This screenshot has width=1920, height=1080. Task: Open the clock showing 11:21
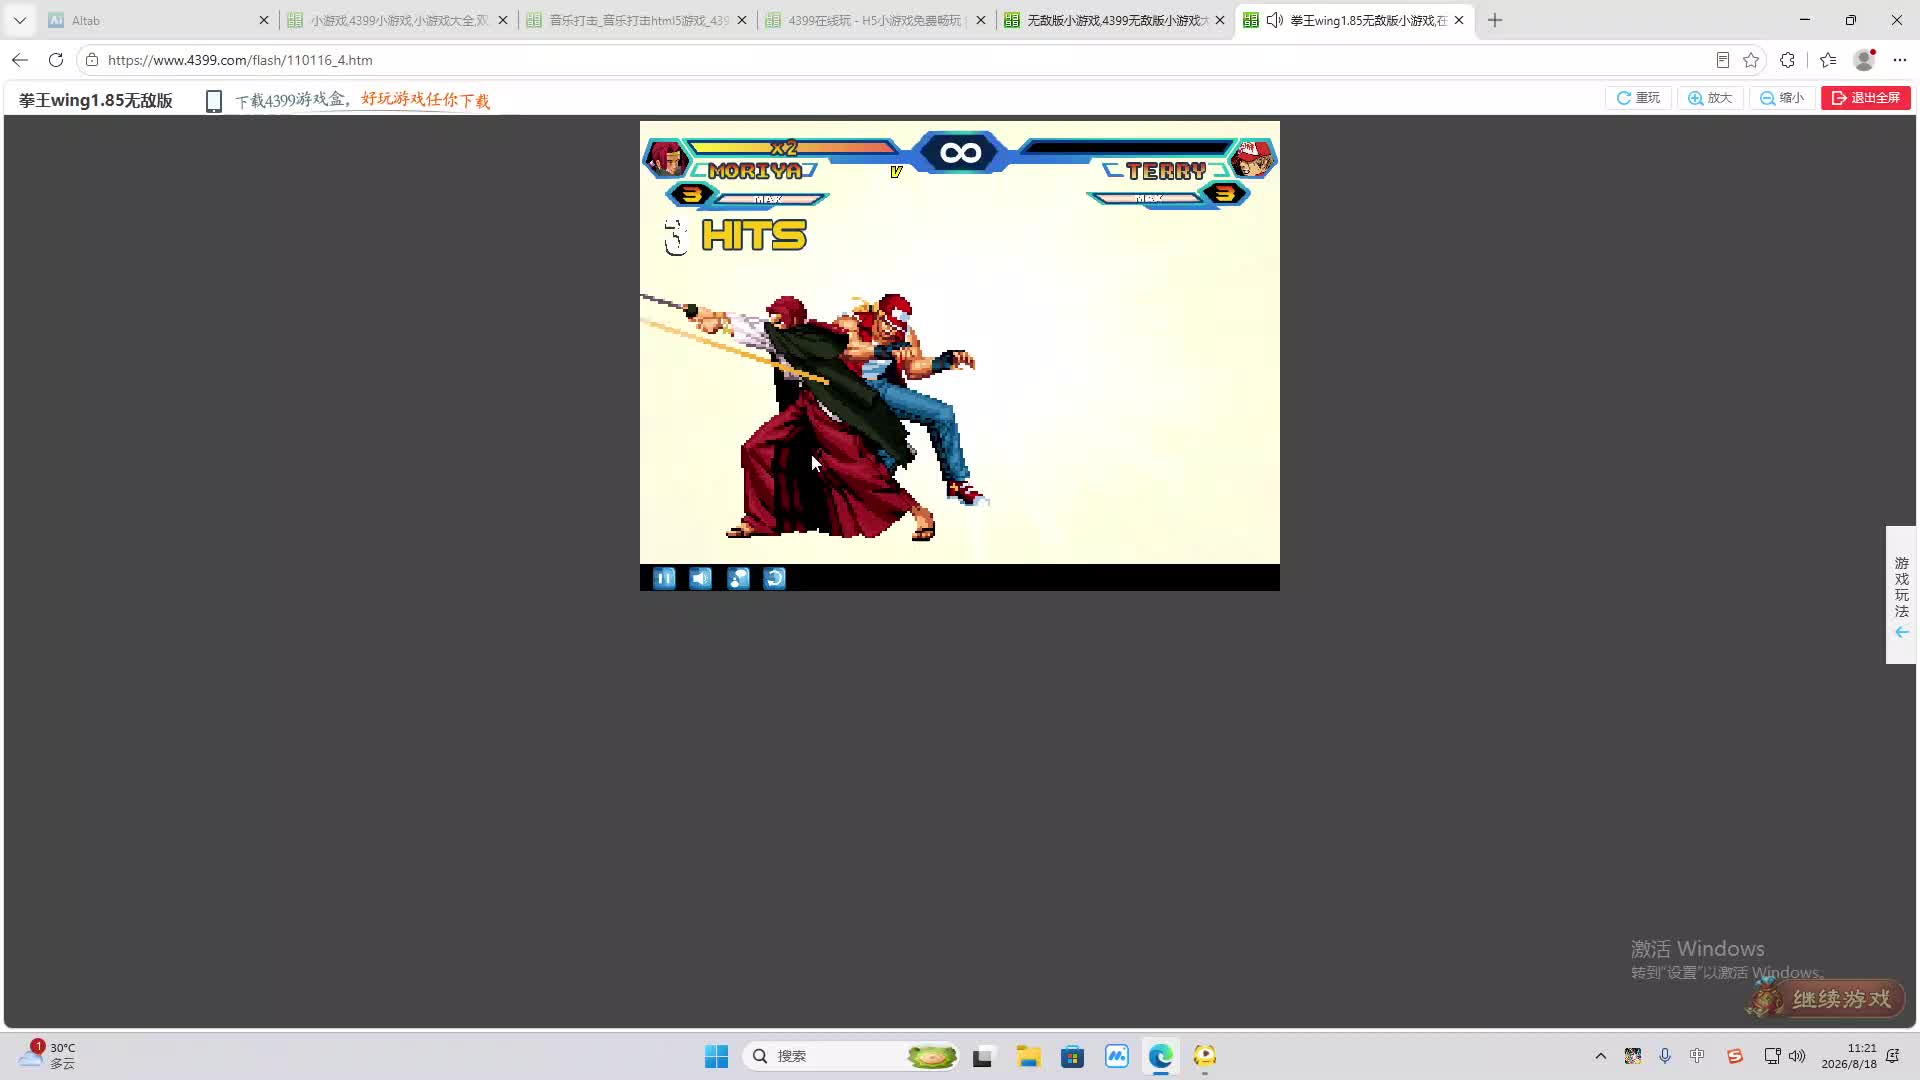1849,1056
